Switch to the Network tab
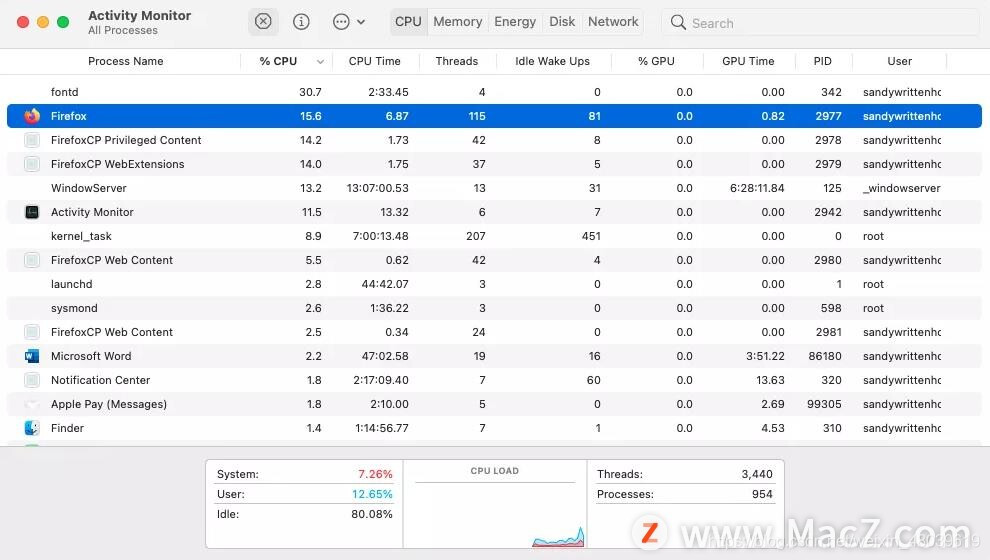This screenshot has height=560, width=990. point(613,21)
